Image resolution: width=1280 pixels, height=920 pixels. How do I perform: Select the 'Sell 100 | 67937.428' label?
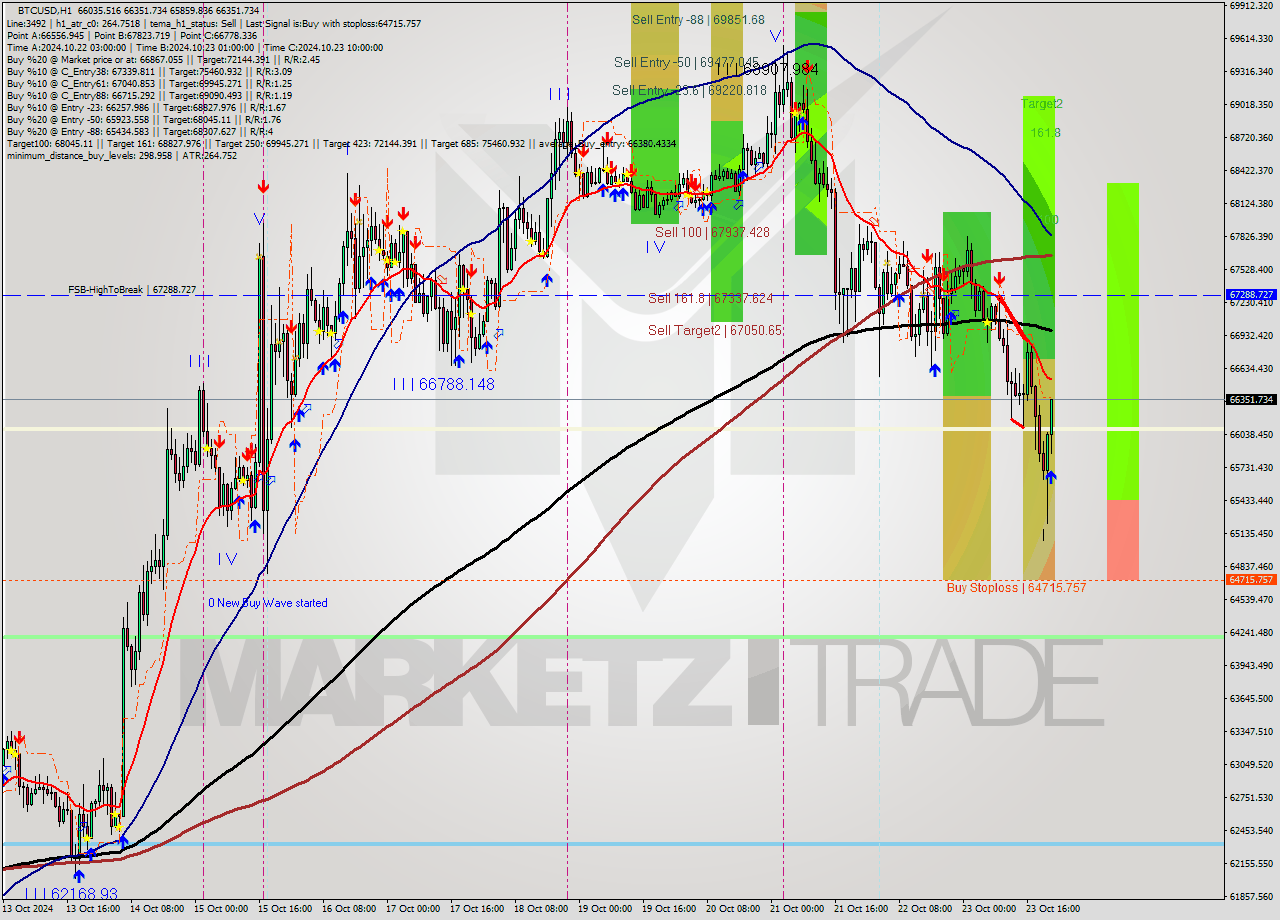pos(712,232)
